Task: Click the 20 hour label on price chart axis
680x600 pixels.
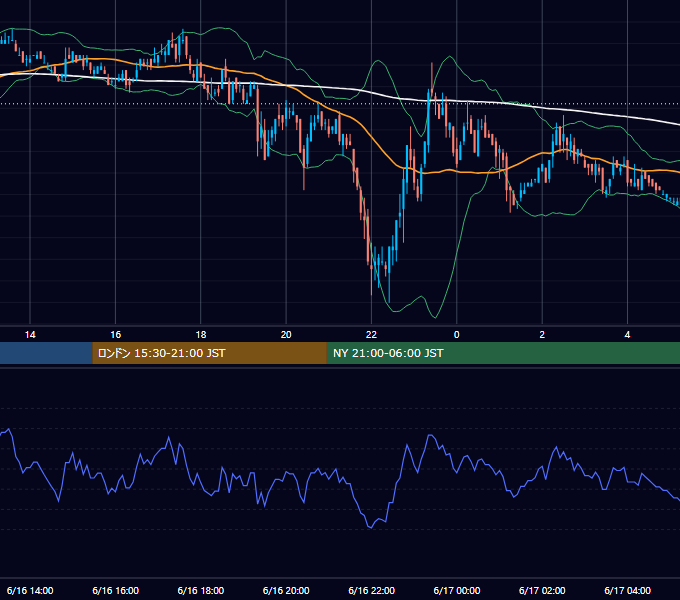Action: click(x=286, y=335)
